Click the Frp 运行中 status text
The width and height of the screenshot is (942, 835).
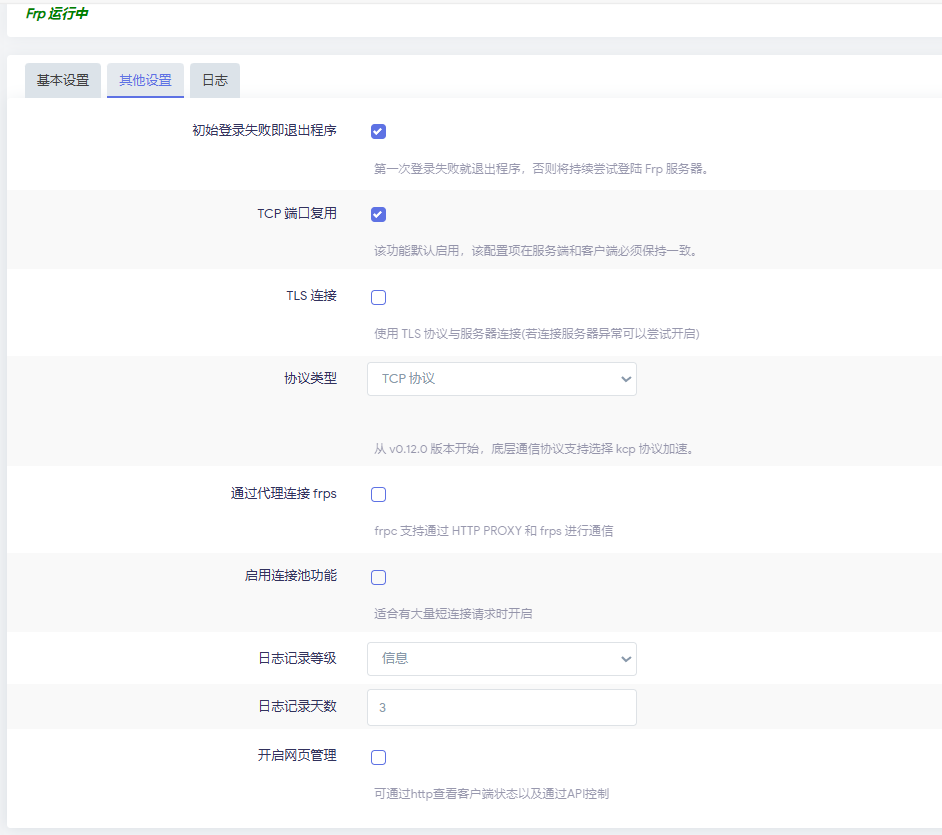(57, 13)
